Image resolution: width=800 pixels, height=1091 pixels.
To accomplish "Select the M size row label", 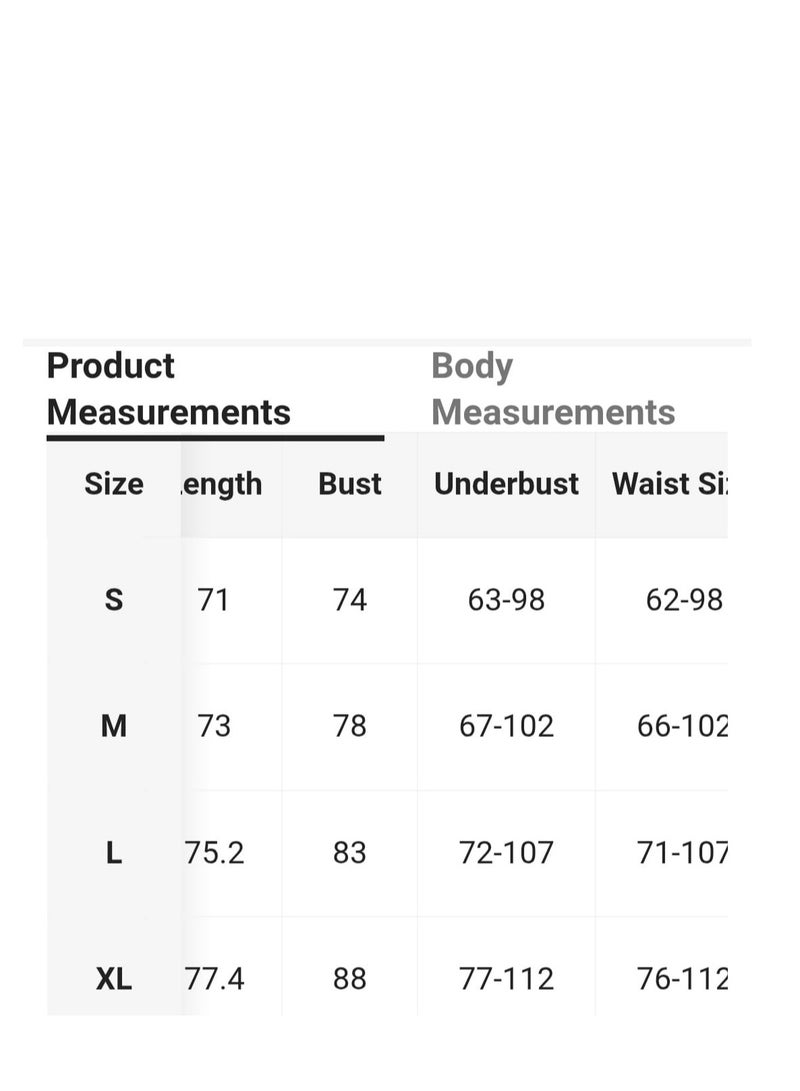I will (x=114, y=726).
